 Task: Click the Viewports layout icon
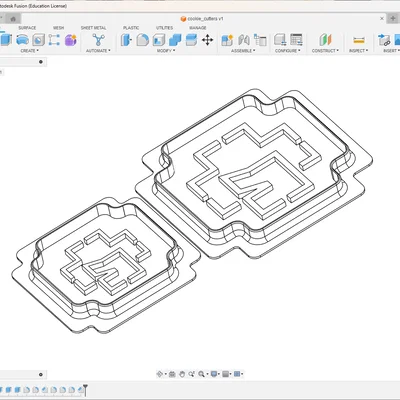237,374
